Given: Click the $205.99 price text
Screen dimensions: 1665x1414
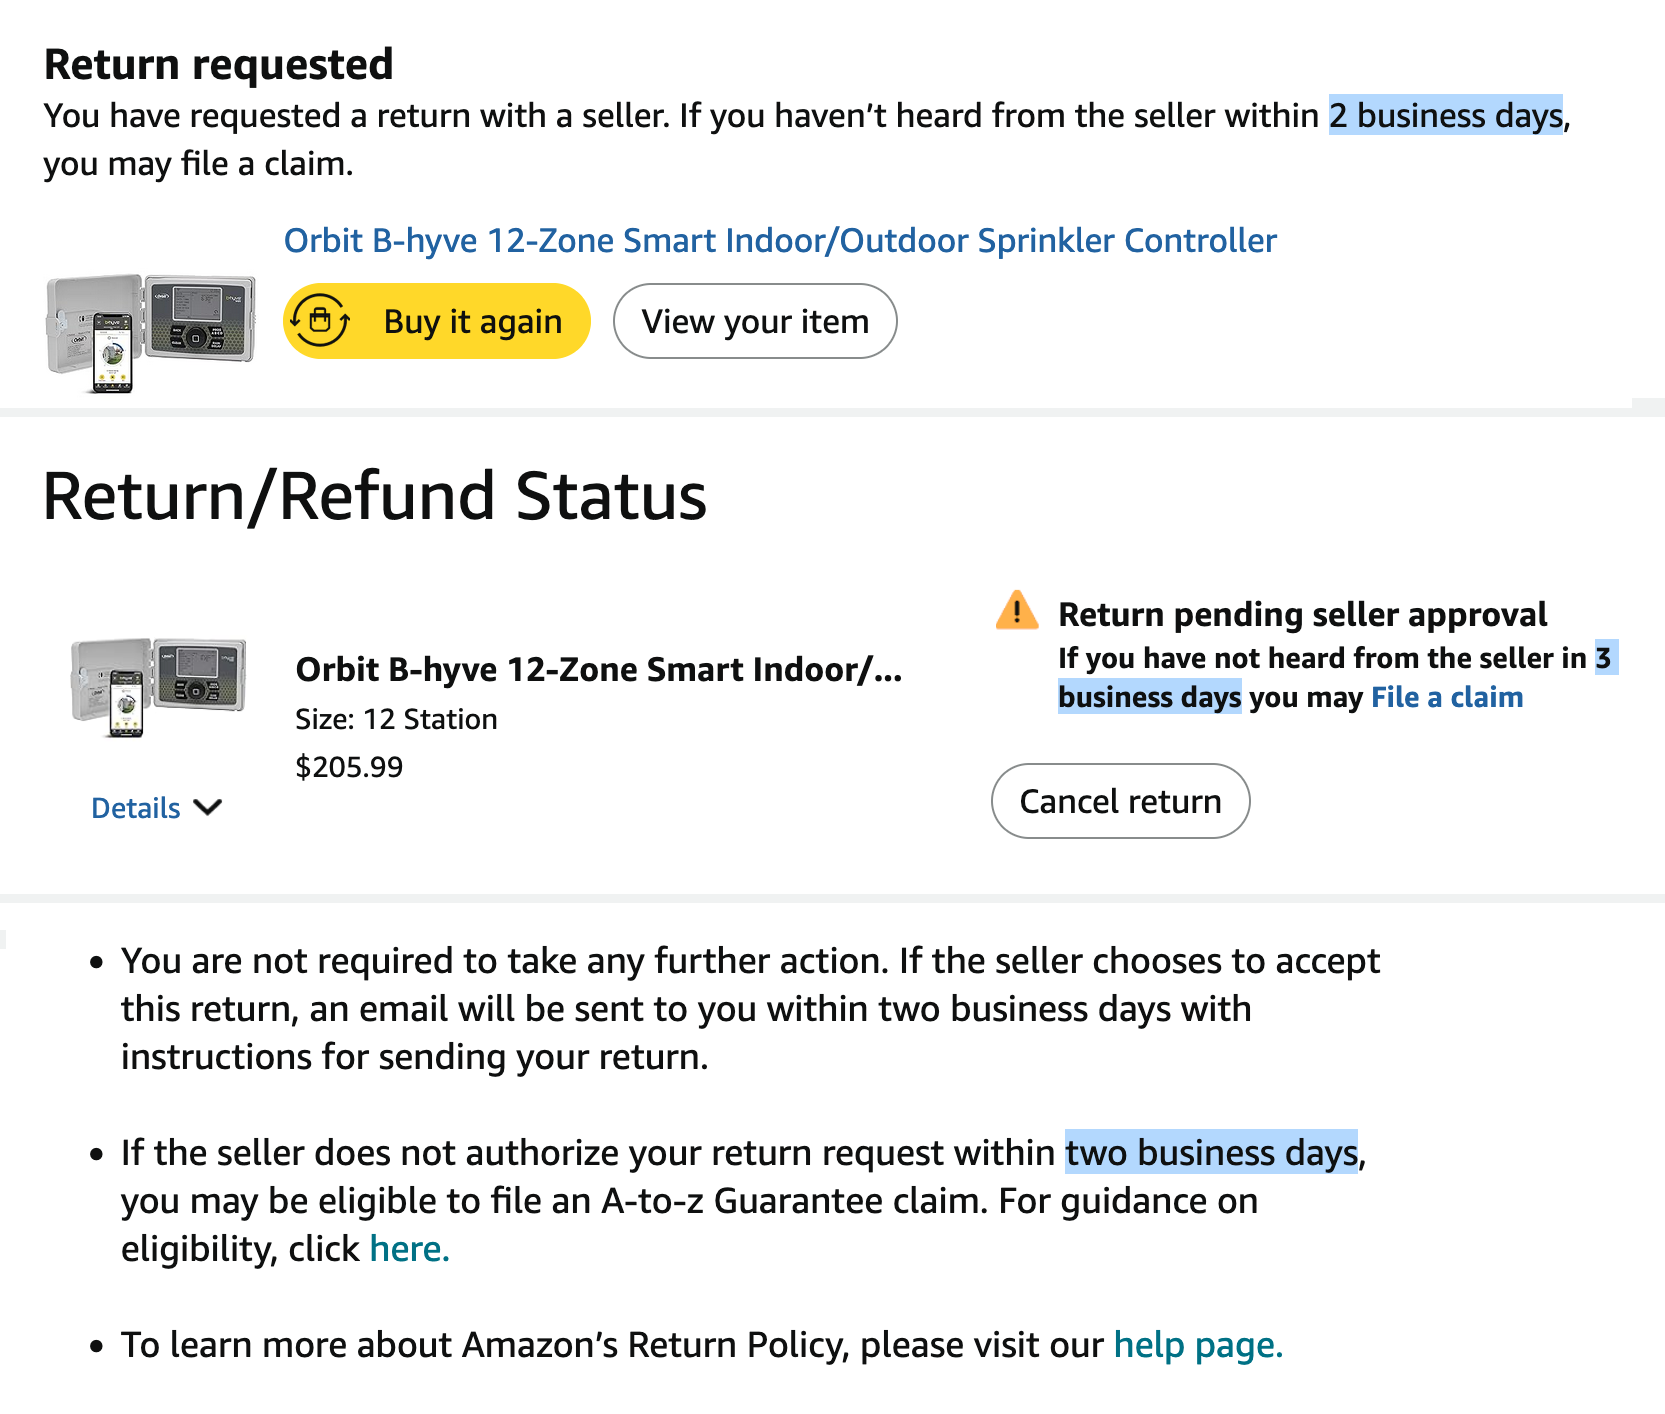Looking at the screenshot, I should (349, 767).
